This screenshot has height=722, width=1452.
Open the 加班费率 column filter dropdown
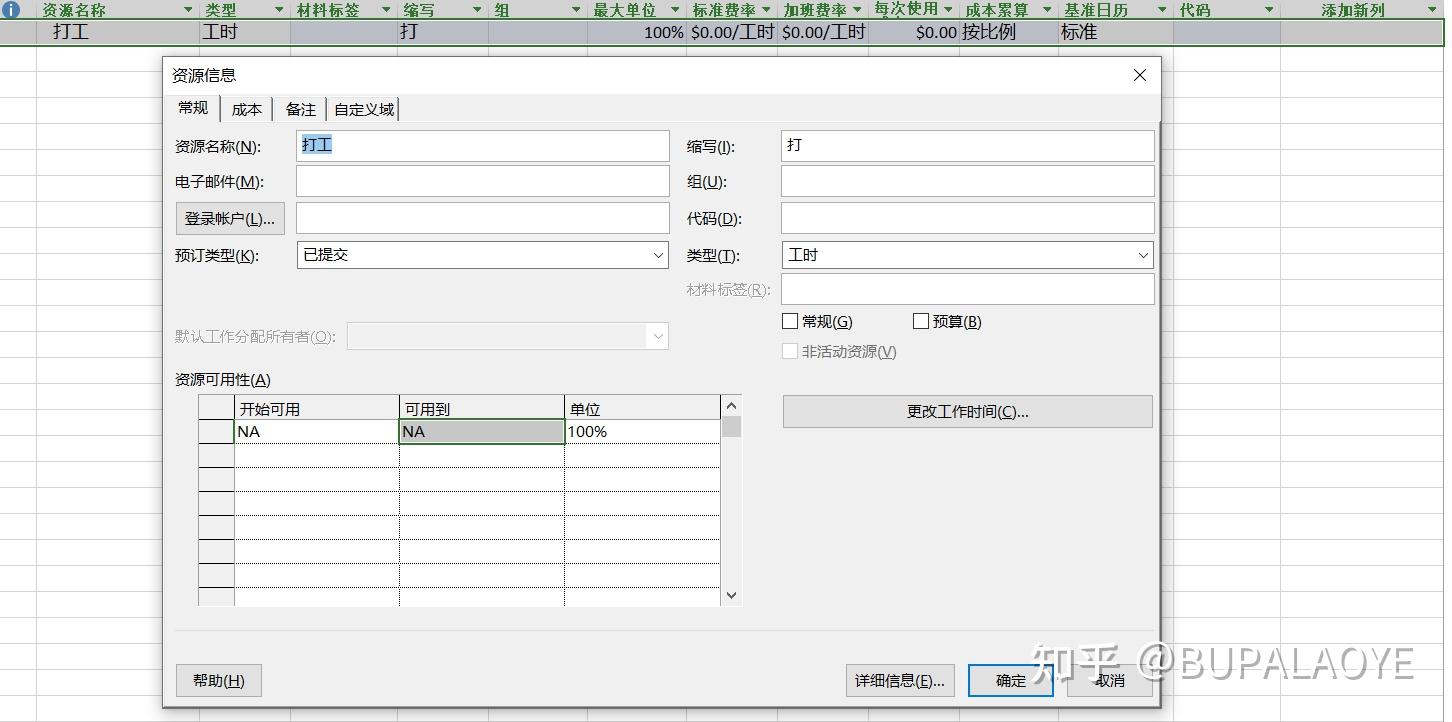pyautogui.click(x=857, y=10)
